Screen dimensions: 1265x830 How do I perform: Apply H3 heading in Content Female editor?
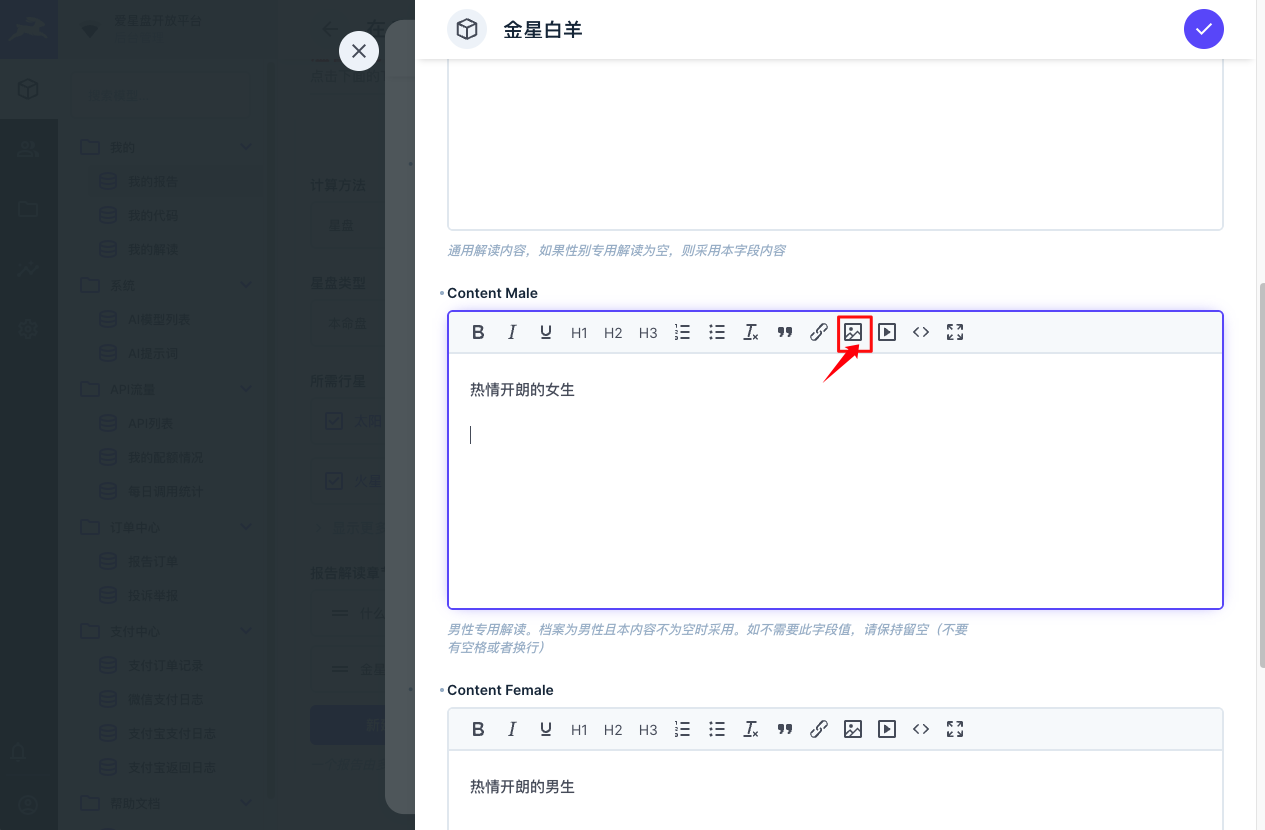click(x=648, y=730)
